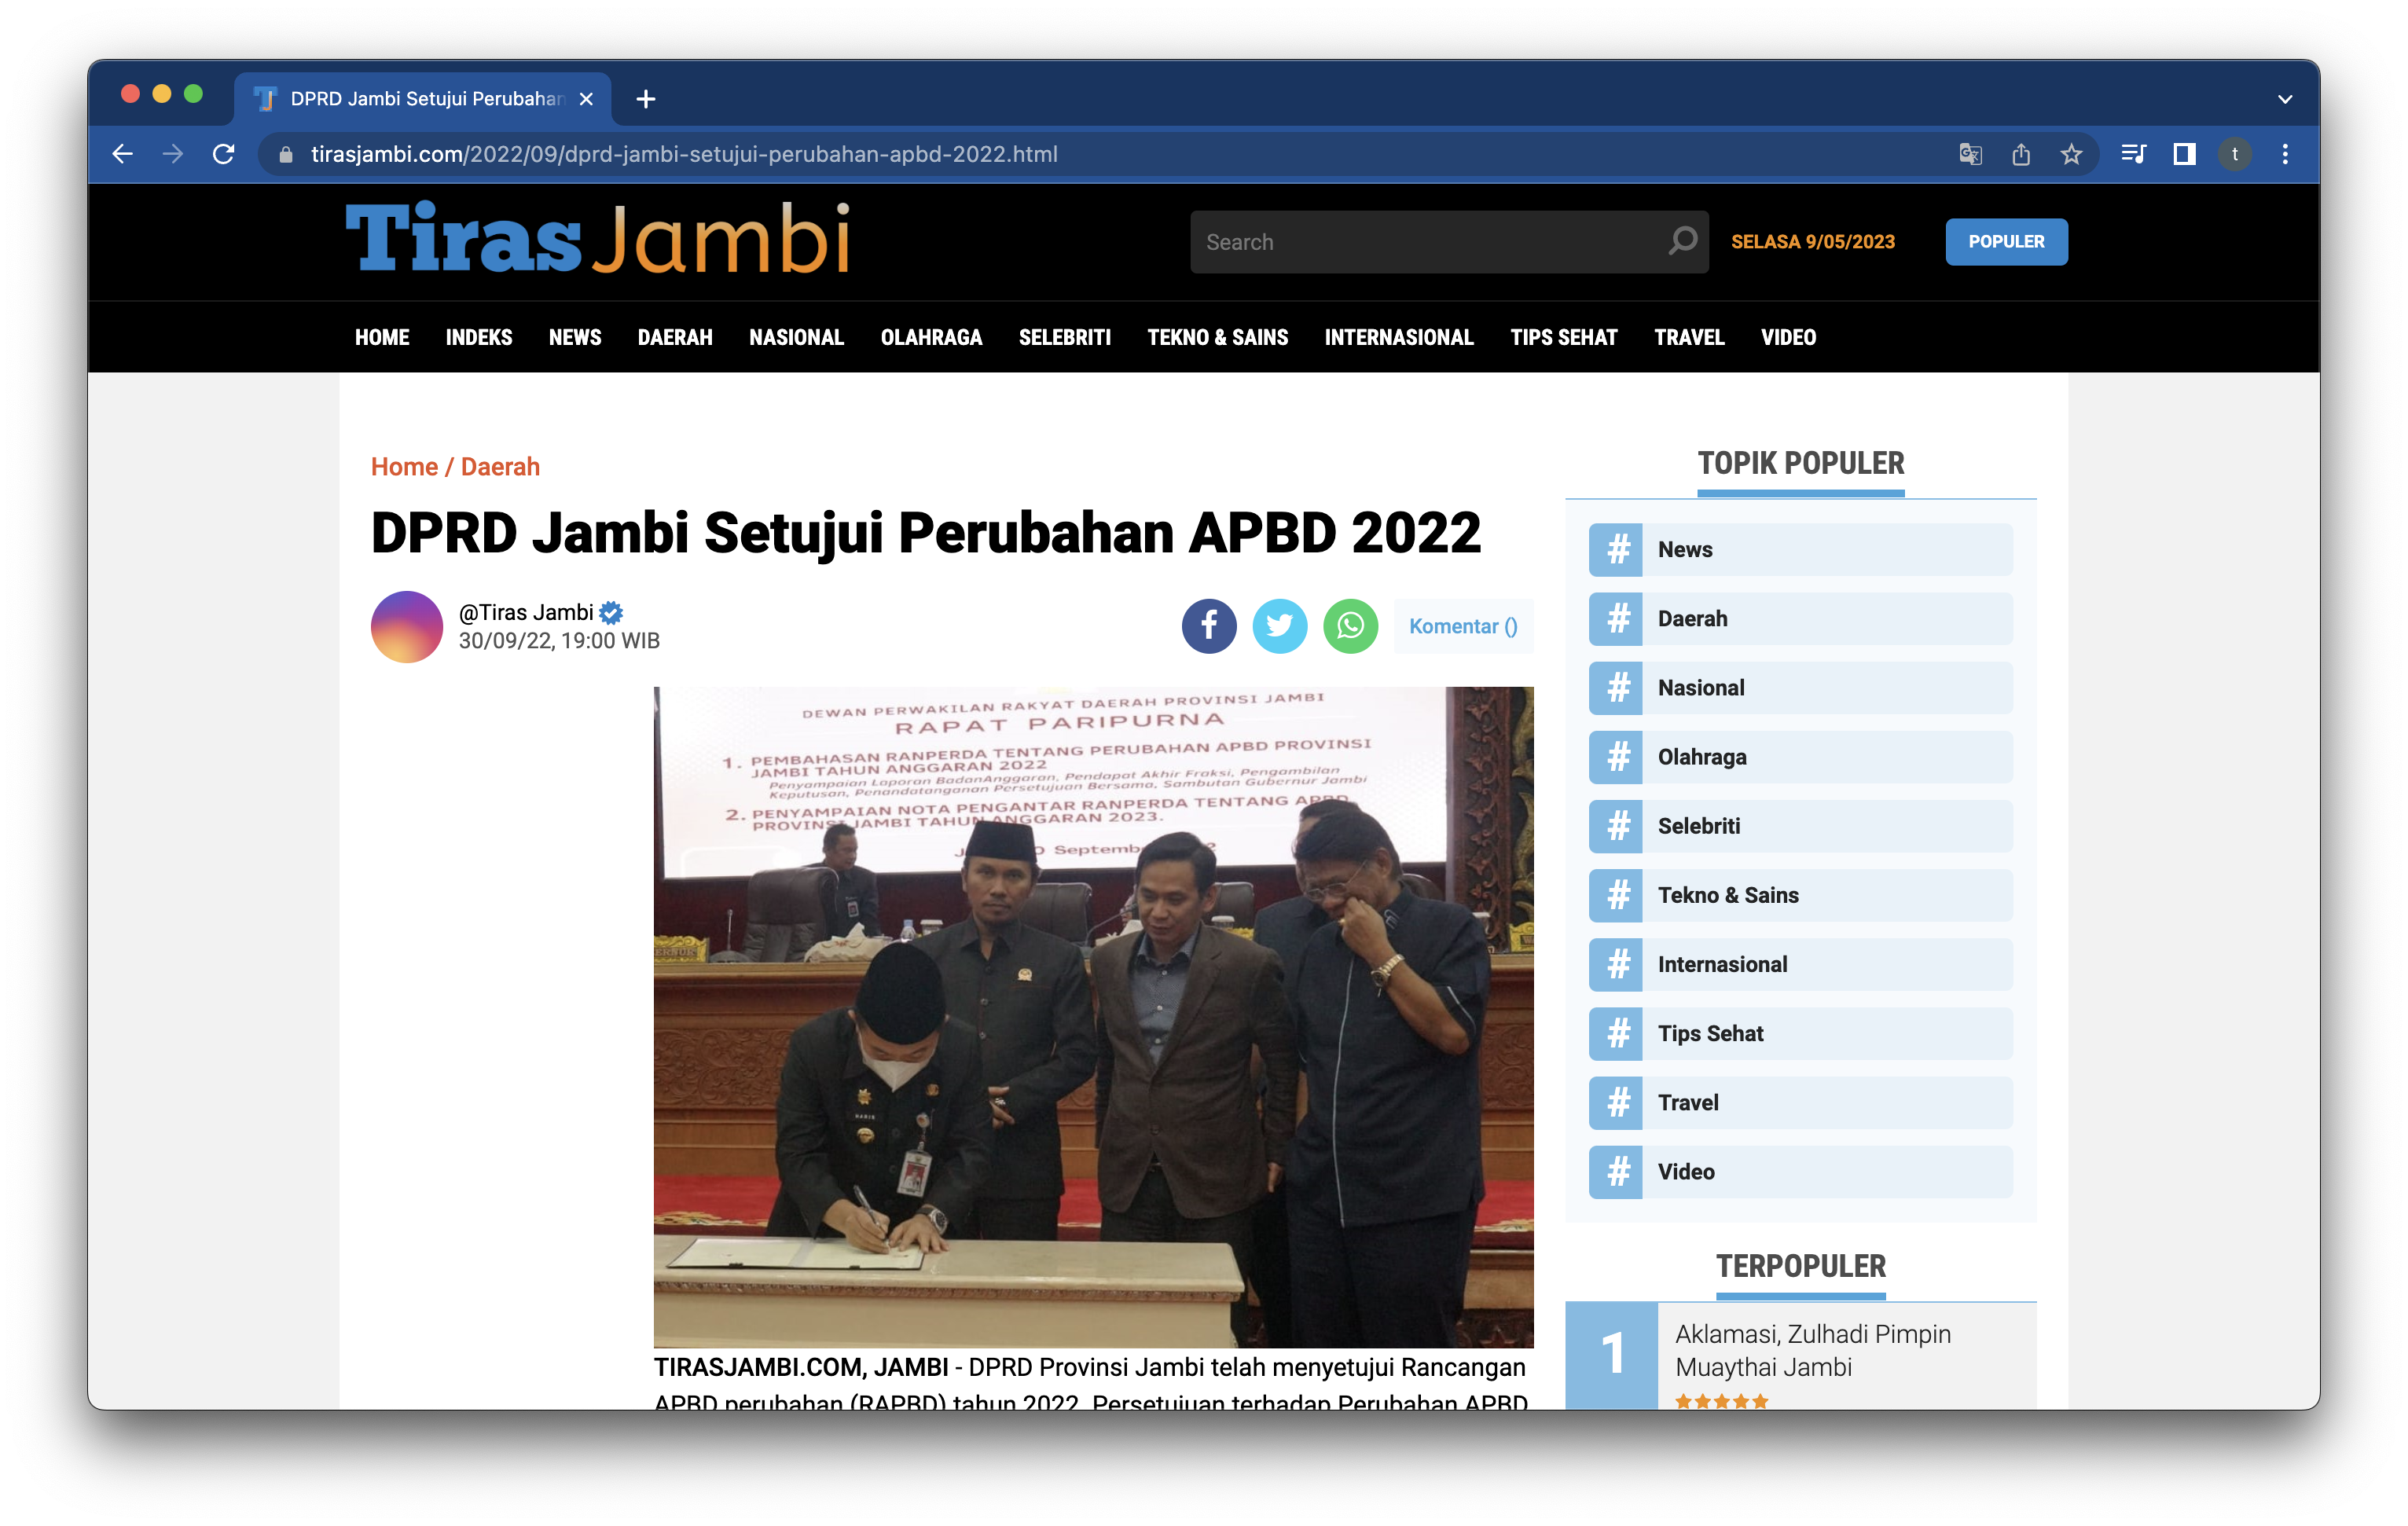Open SELEBRITI in the navigation menu
The width and height of the screenshot is (2408, 1526).
click(x=1064, y=337)
